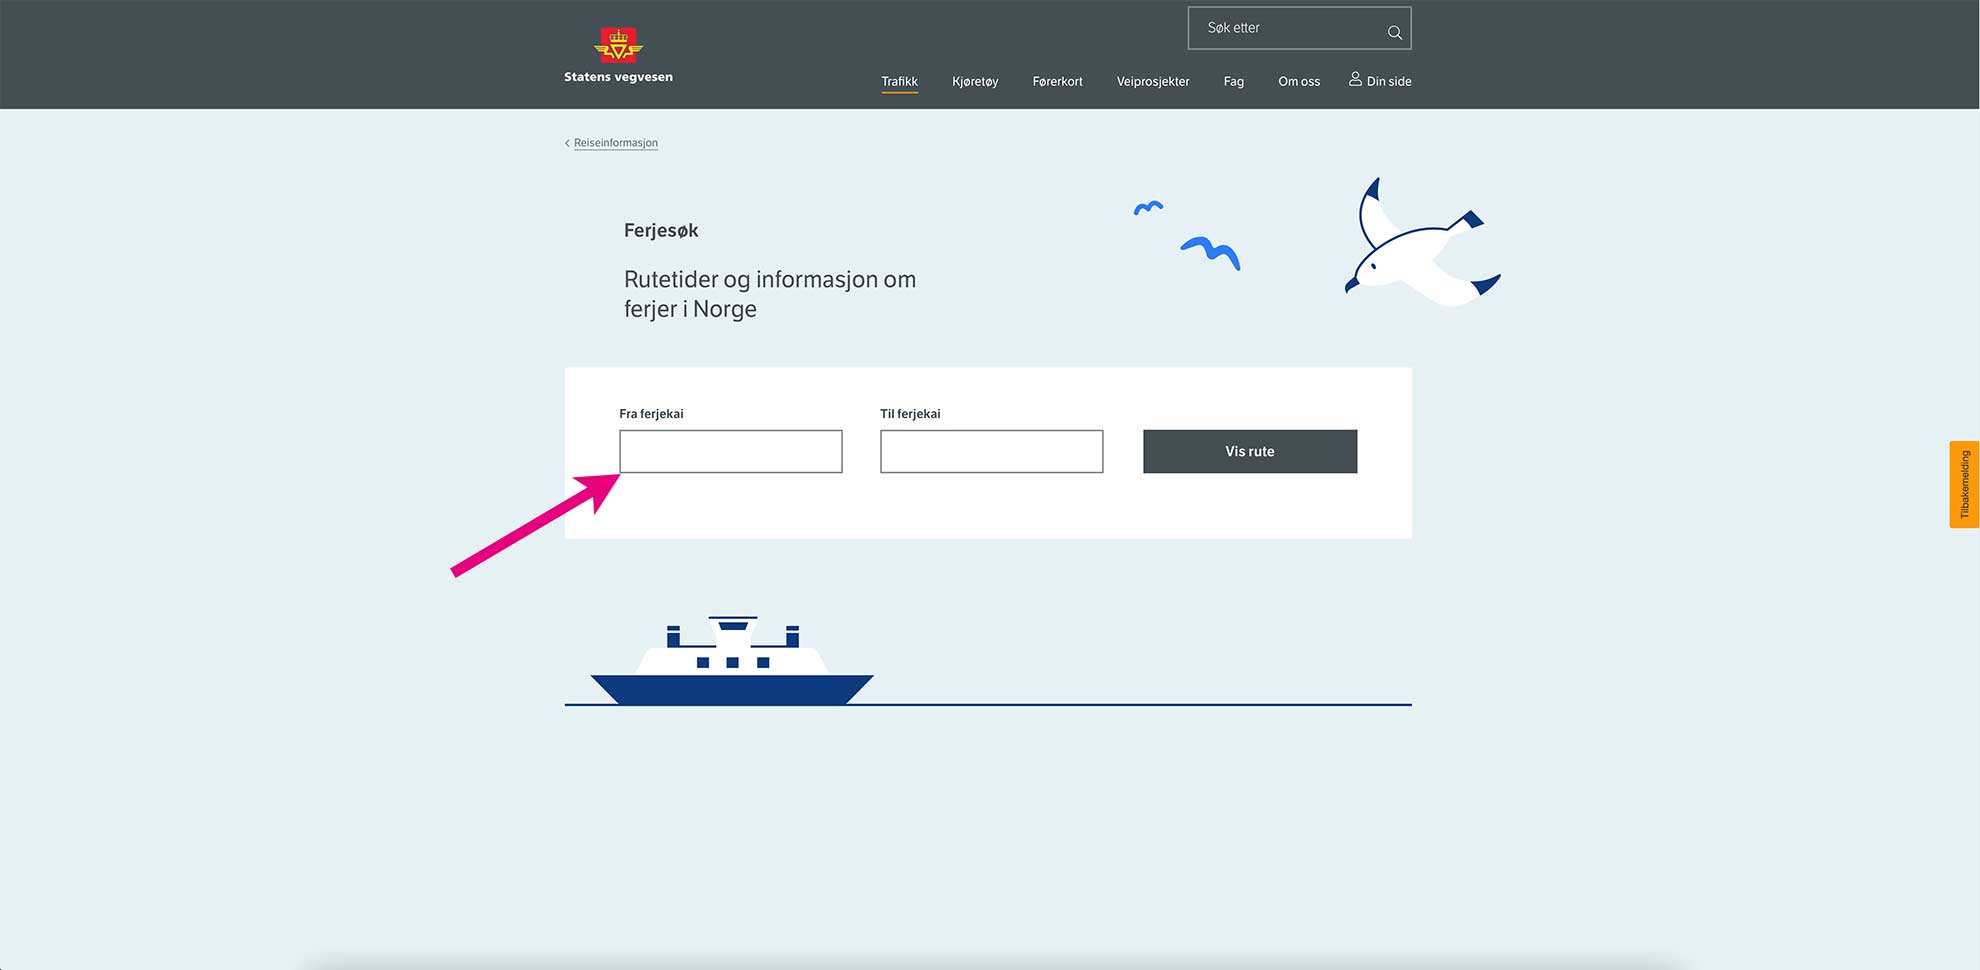Open the Trafikk menu item

click(899, 81)
